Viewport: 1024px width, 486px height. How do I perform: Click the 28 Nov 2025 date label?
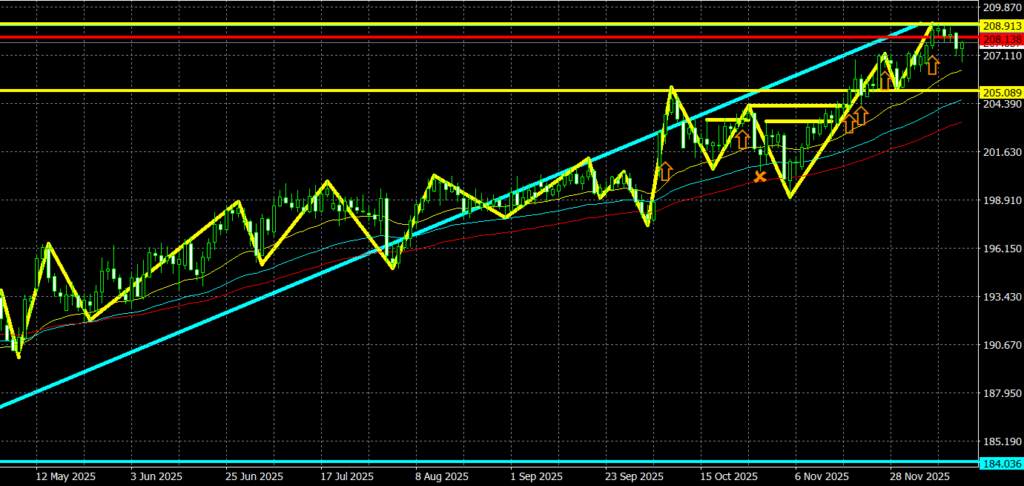(919, 476)
